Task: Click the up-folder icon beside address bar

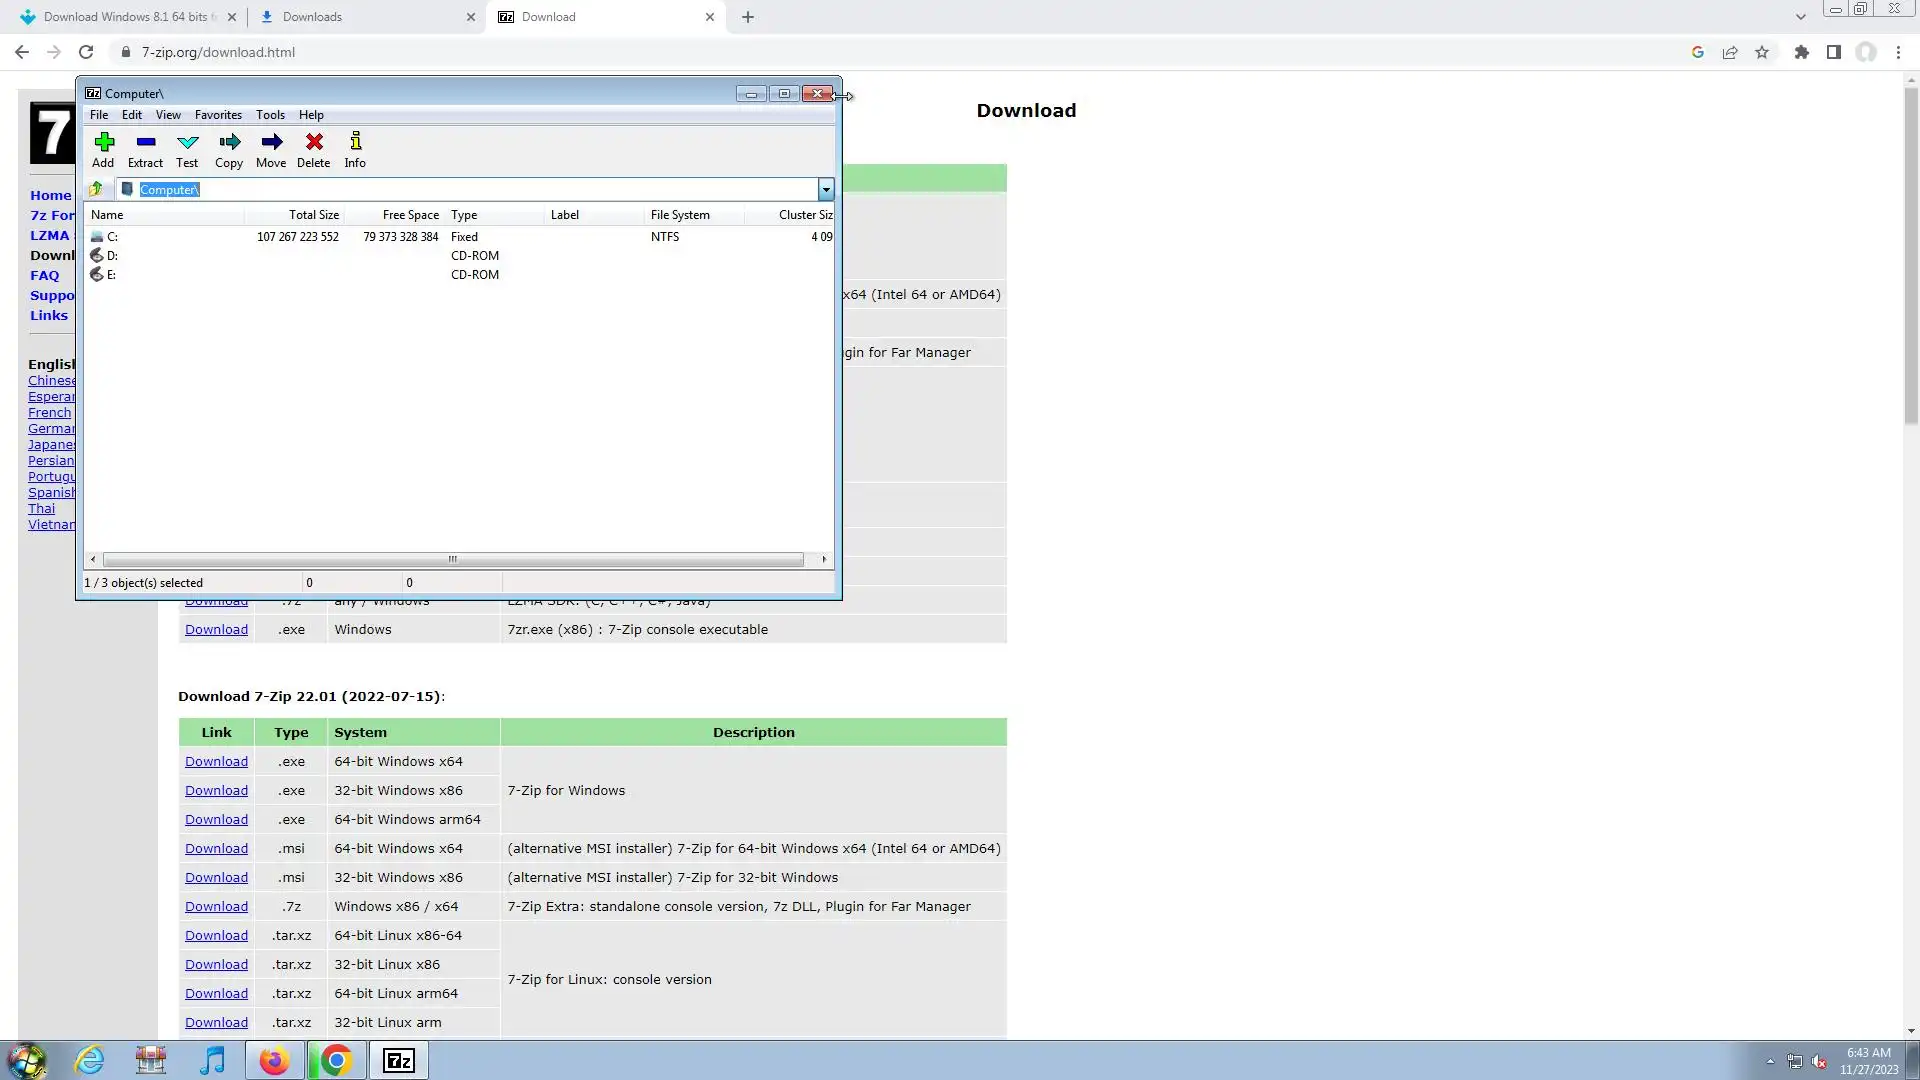Action: click(97, 189)
